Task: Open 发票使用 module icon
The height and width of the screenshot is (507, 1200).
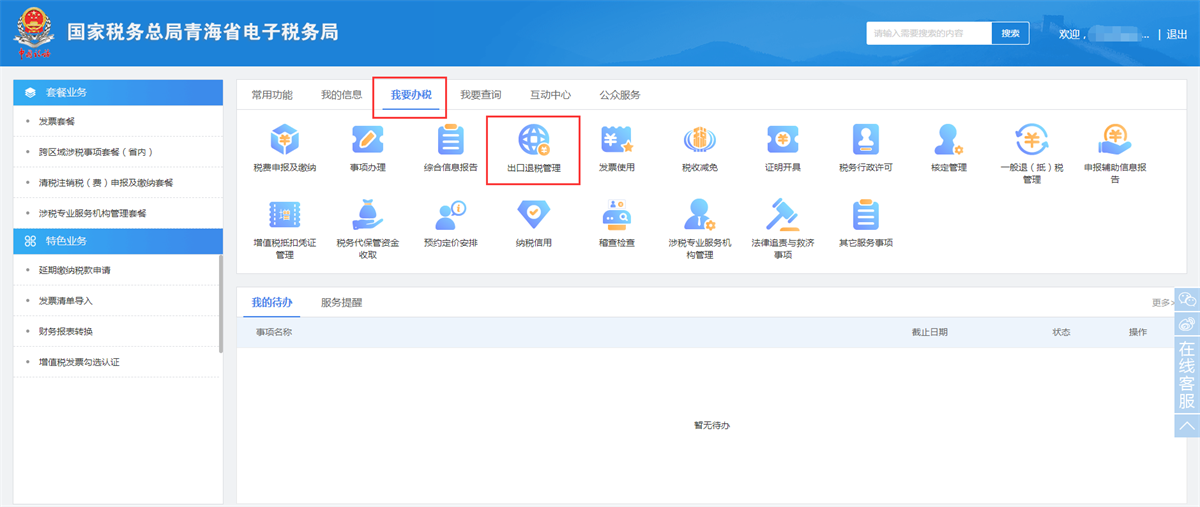Action: [616, 141]
